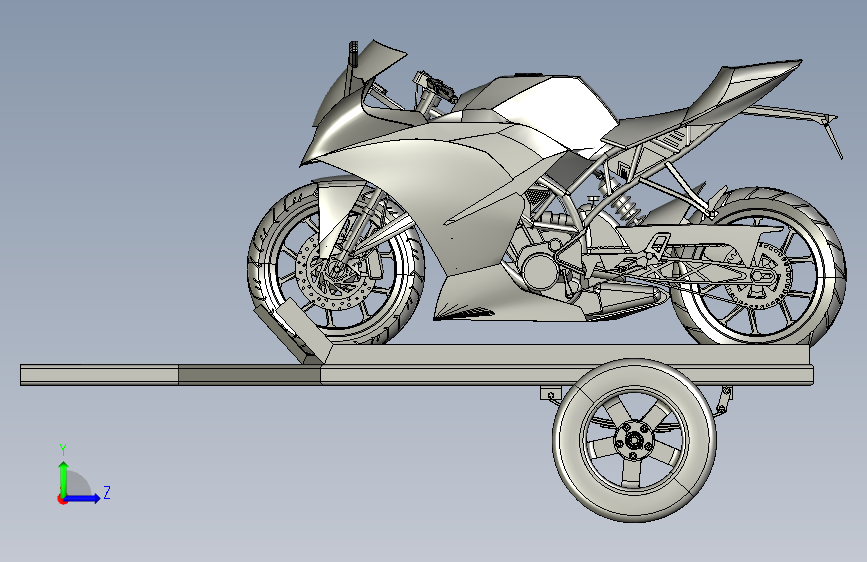Select the front fender over the front wheel
Screen dimensions: 867x562
point(337,205)
